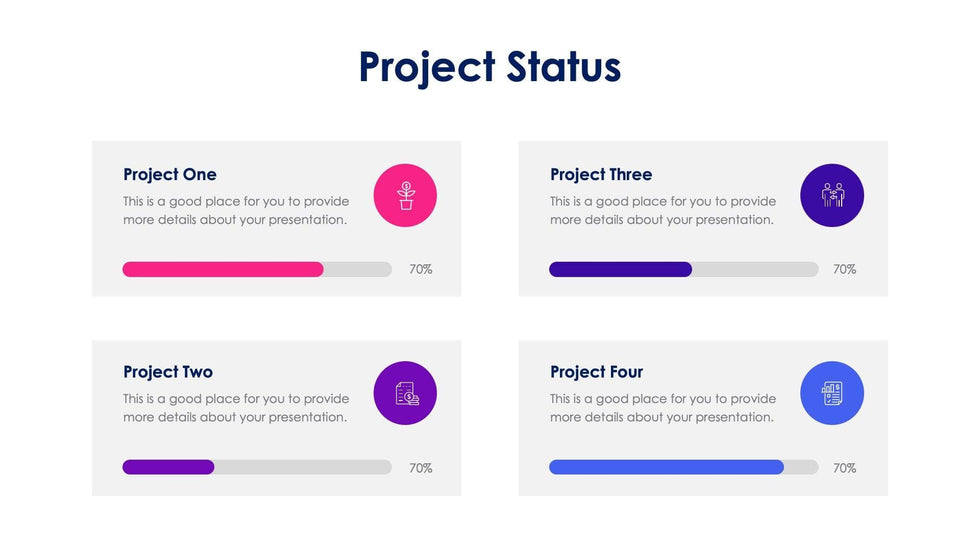Viewport: 980px width, 551px height.
Task: Select the "Project One" heading
Action: (x=170, y=175)
